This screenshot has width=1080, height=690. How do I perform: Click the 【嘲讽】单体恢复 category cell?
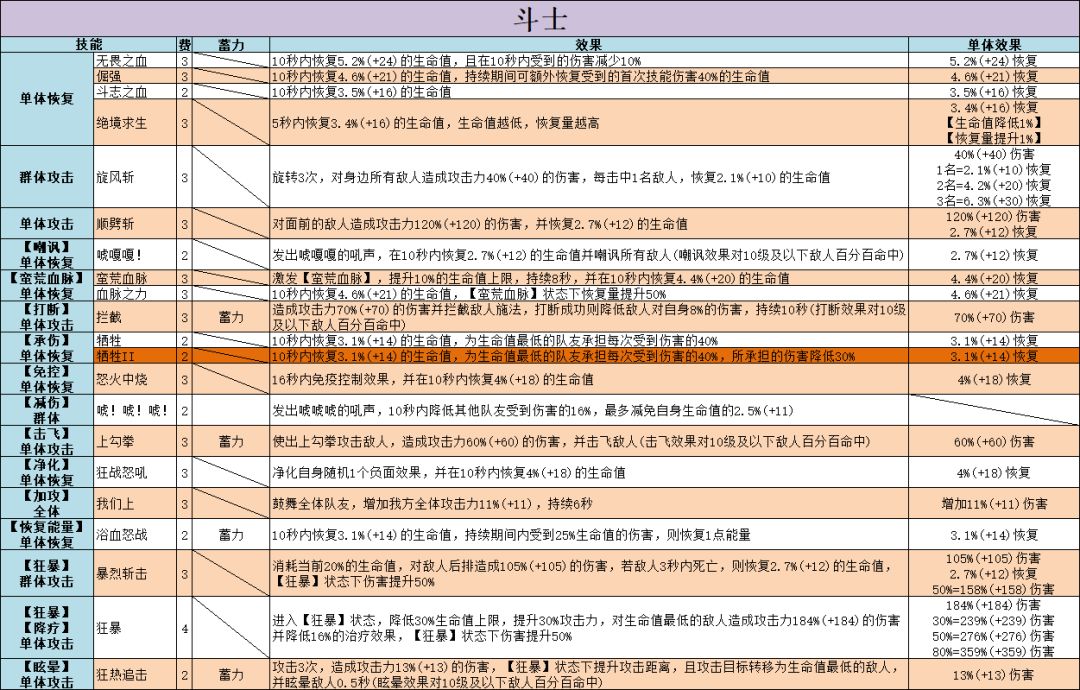[47, 254]
